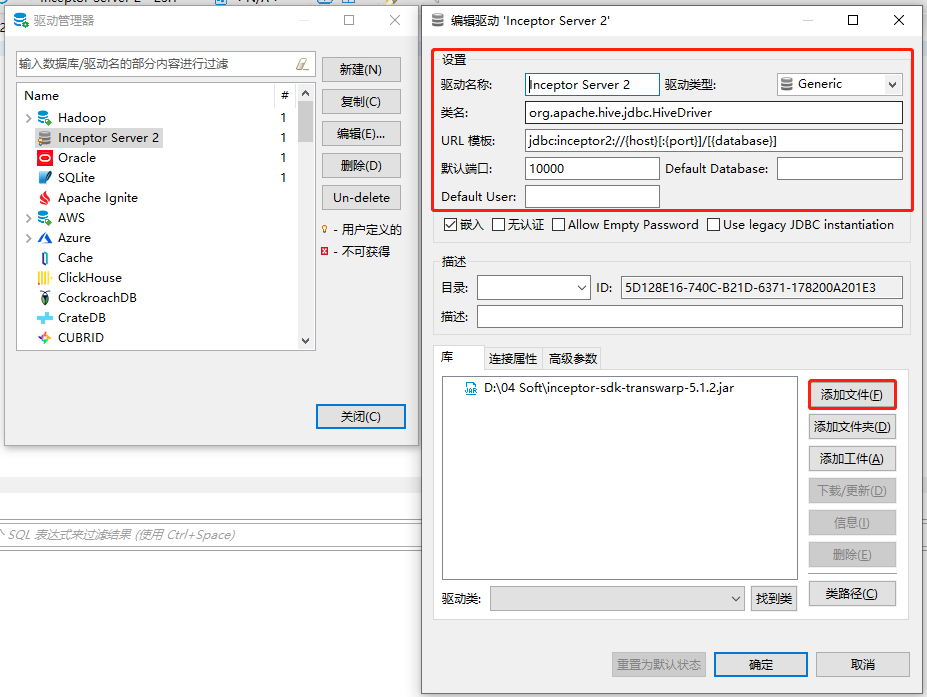Select inceptor-sdk-transwarp-5.1.2.jar entry

pos(608,388)
